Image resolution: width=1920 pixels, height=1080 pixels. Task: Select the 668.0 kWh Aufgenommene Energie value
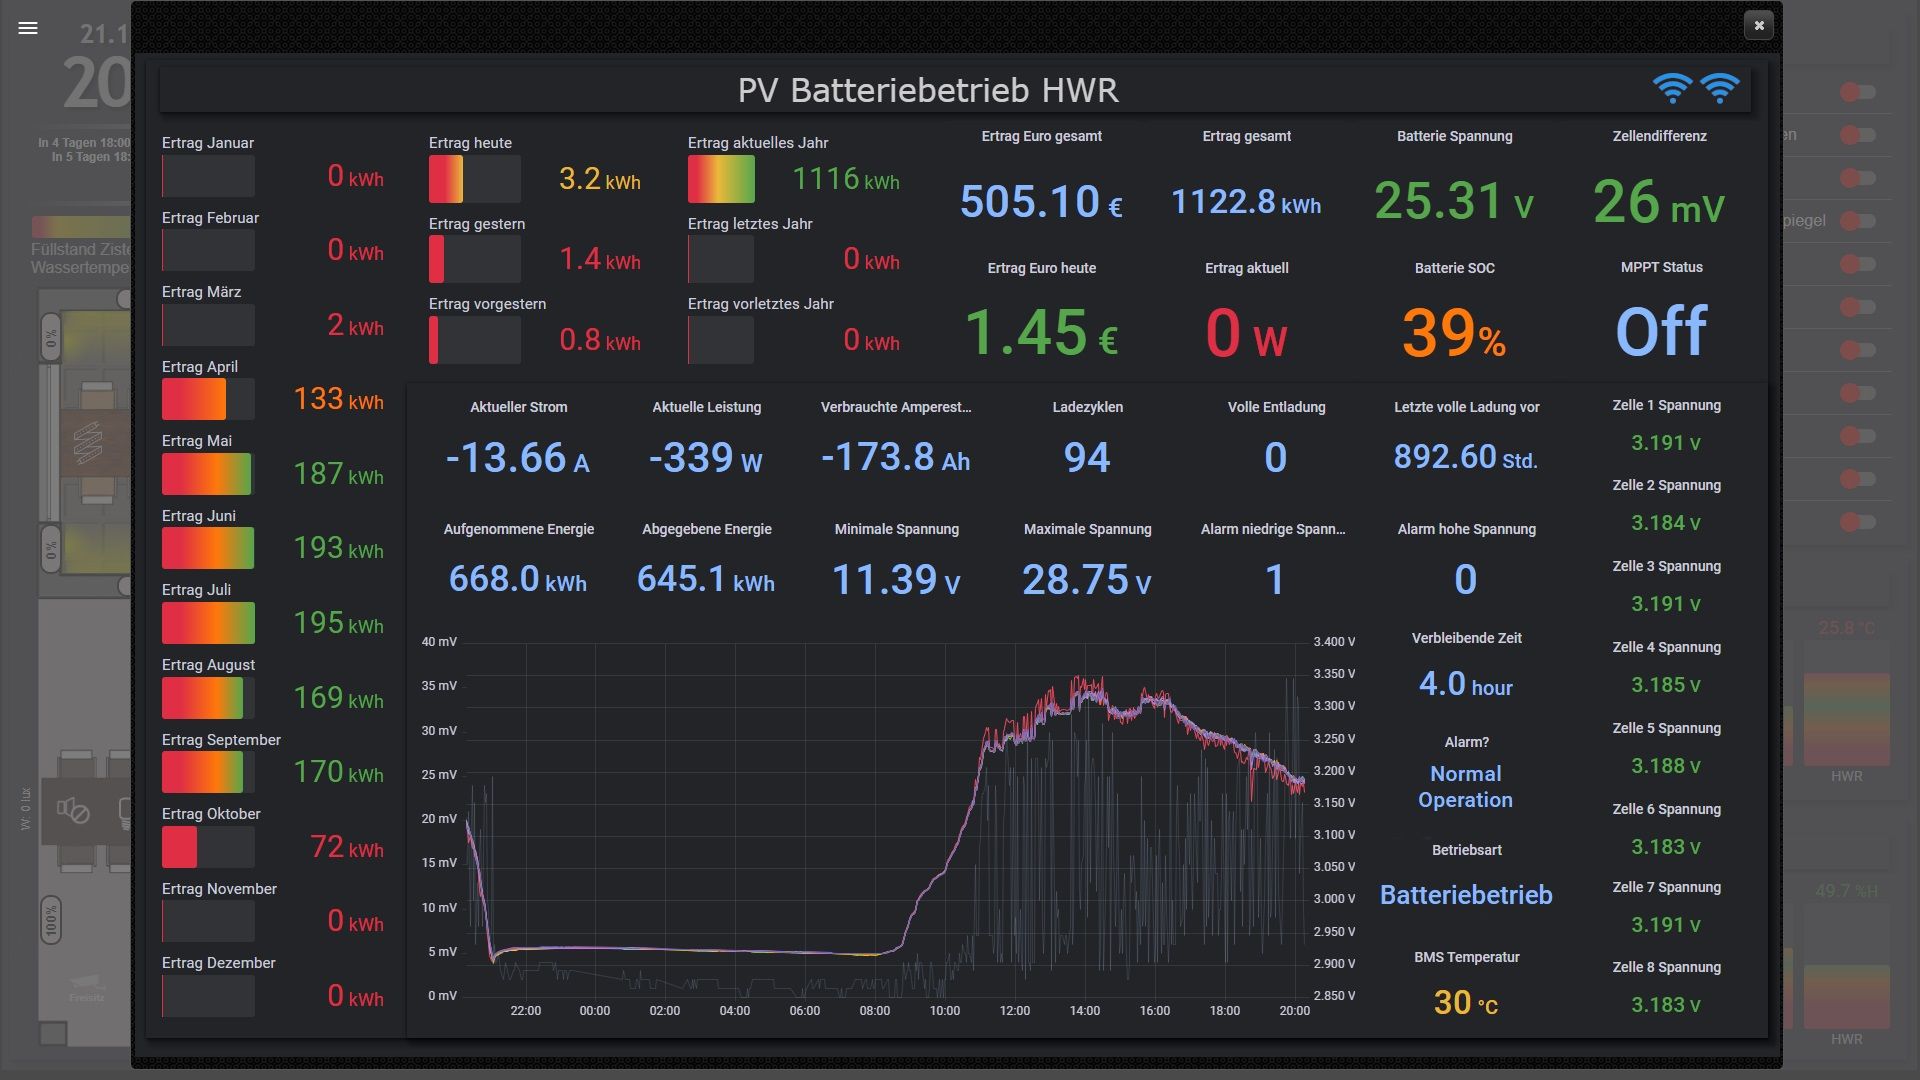pos(518,580)
